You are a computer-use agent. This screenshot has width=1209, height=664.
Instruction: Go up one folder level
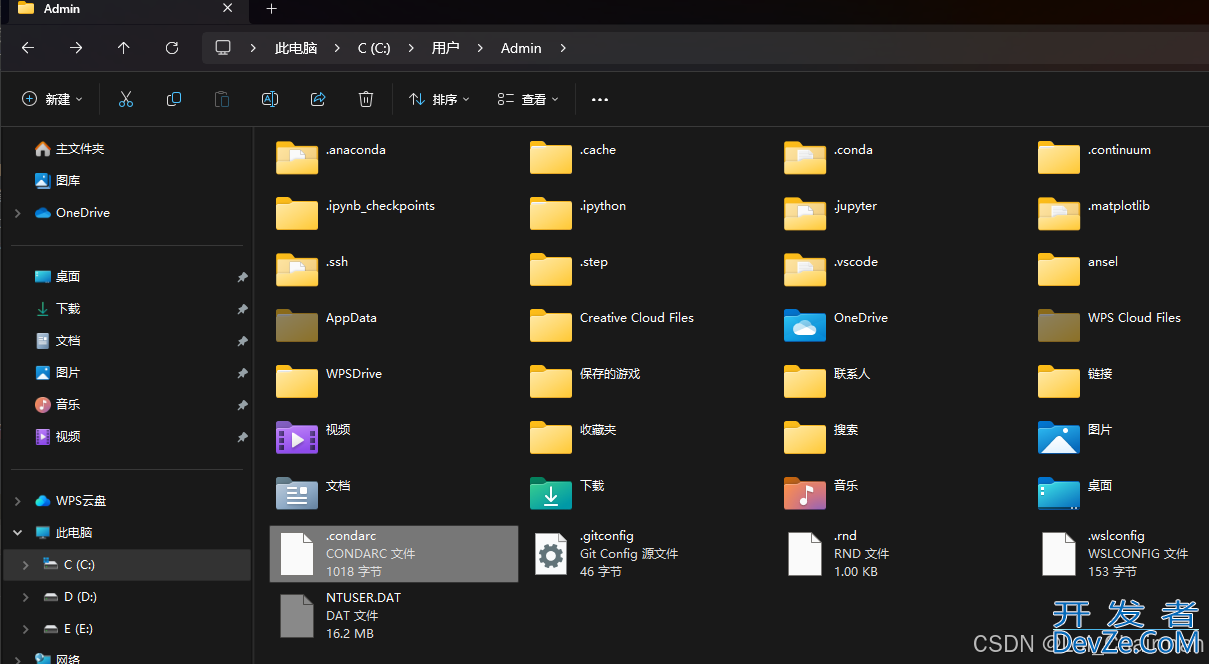(124, 48)
